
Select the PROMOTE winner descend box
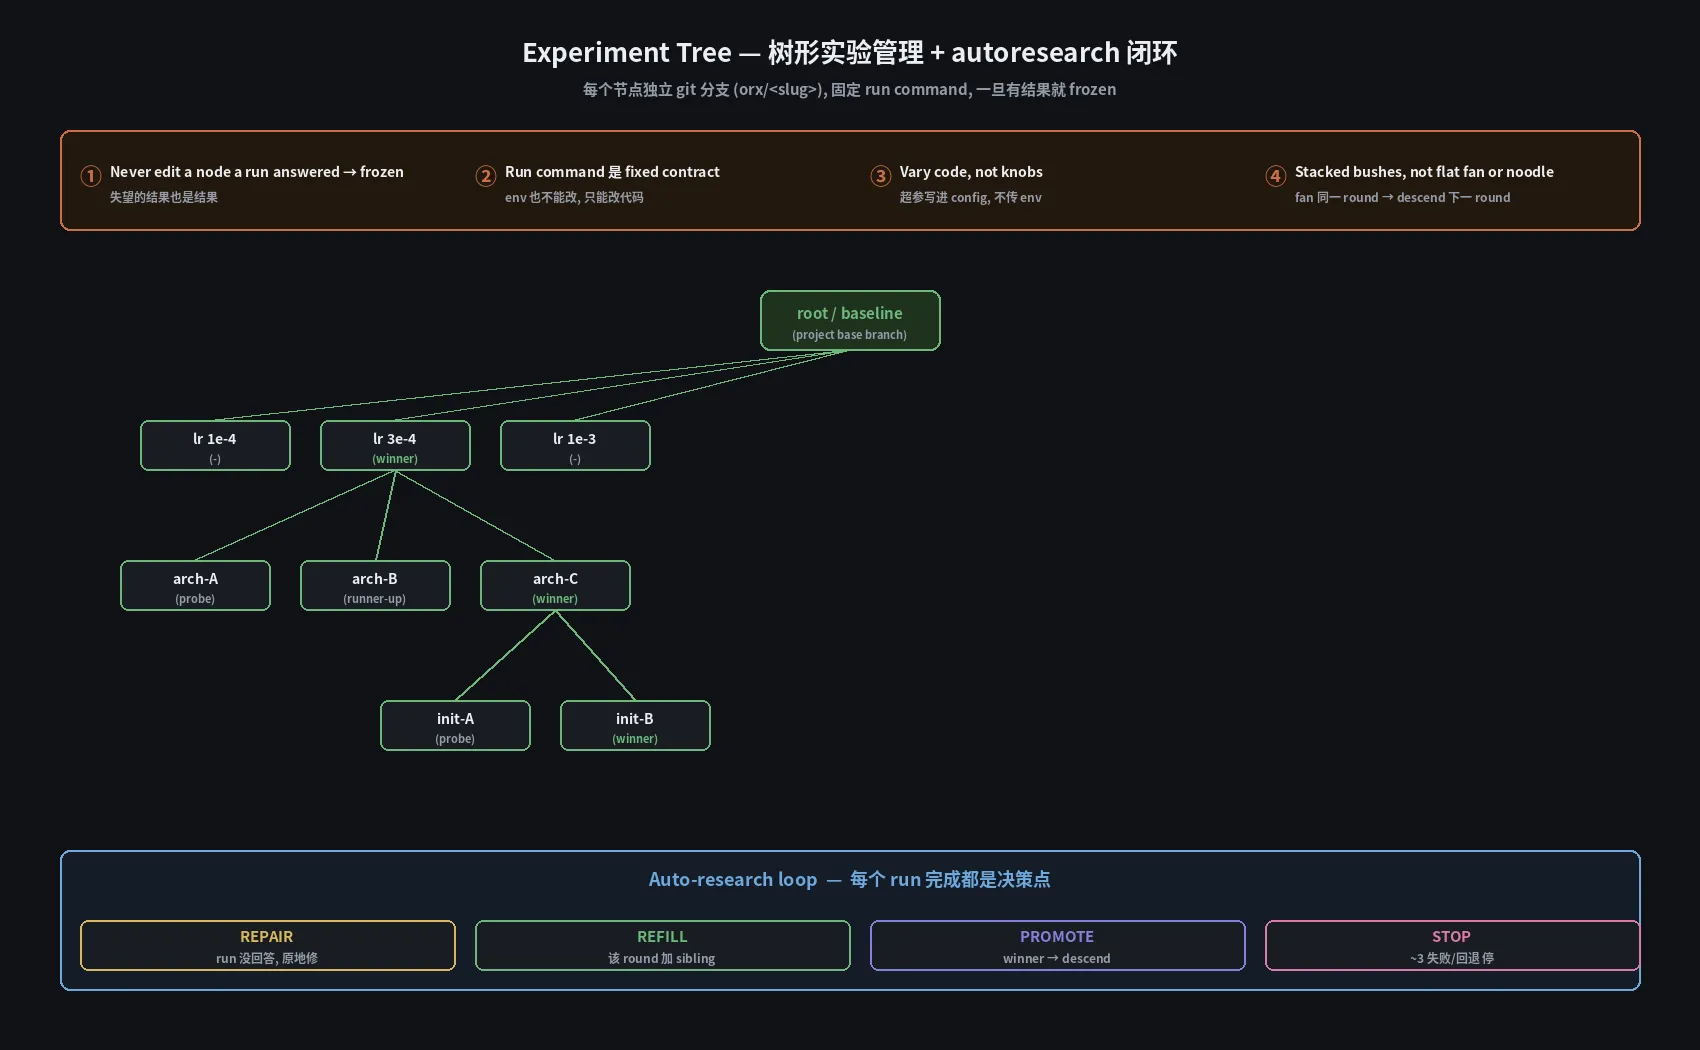point(1058,946)
